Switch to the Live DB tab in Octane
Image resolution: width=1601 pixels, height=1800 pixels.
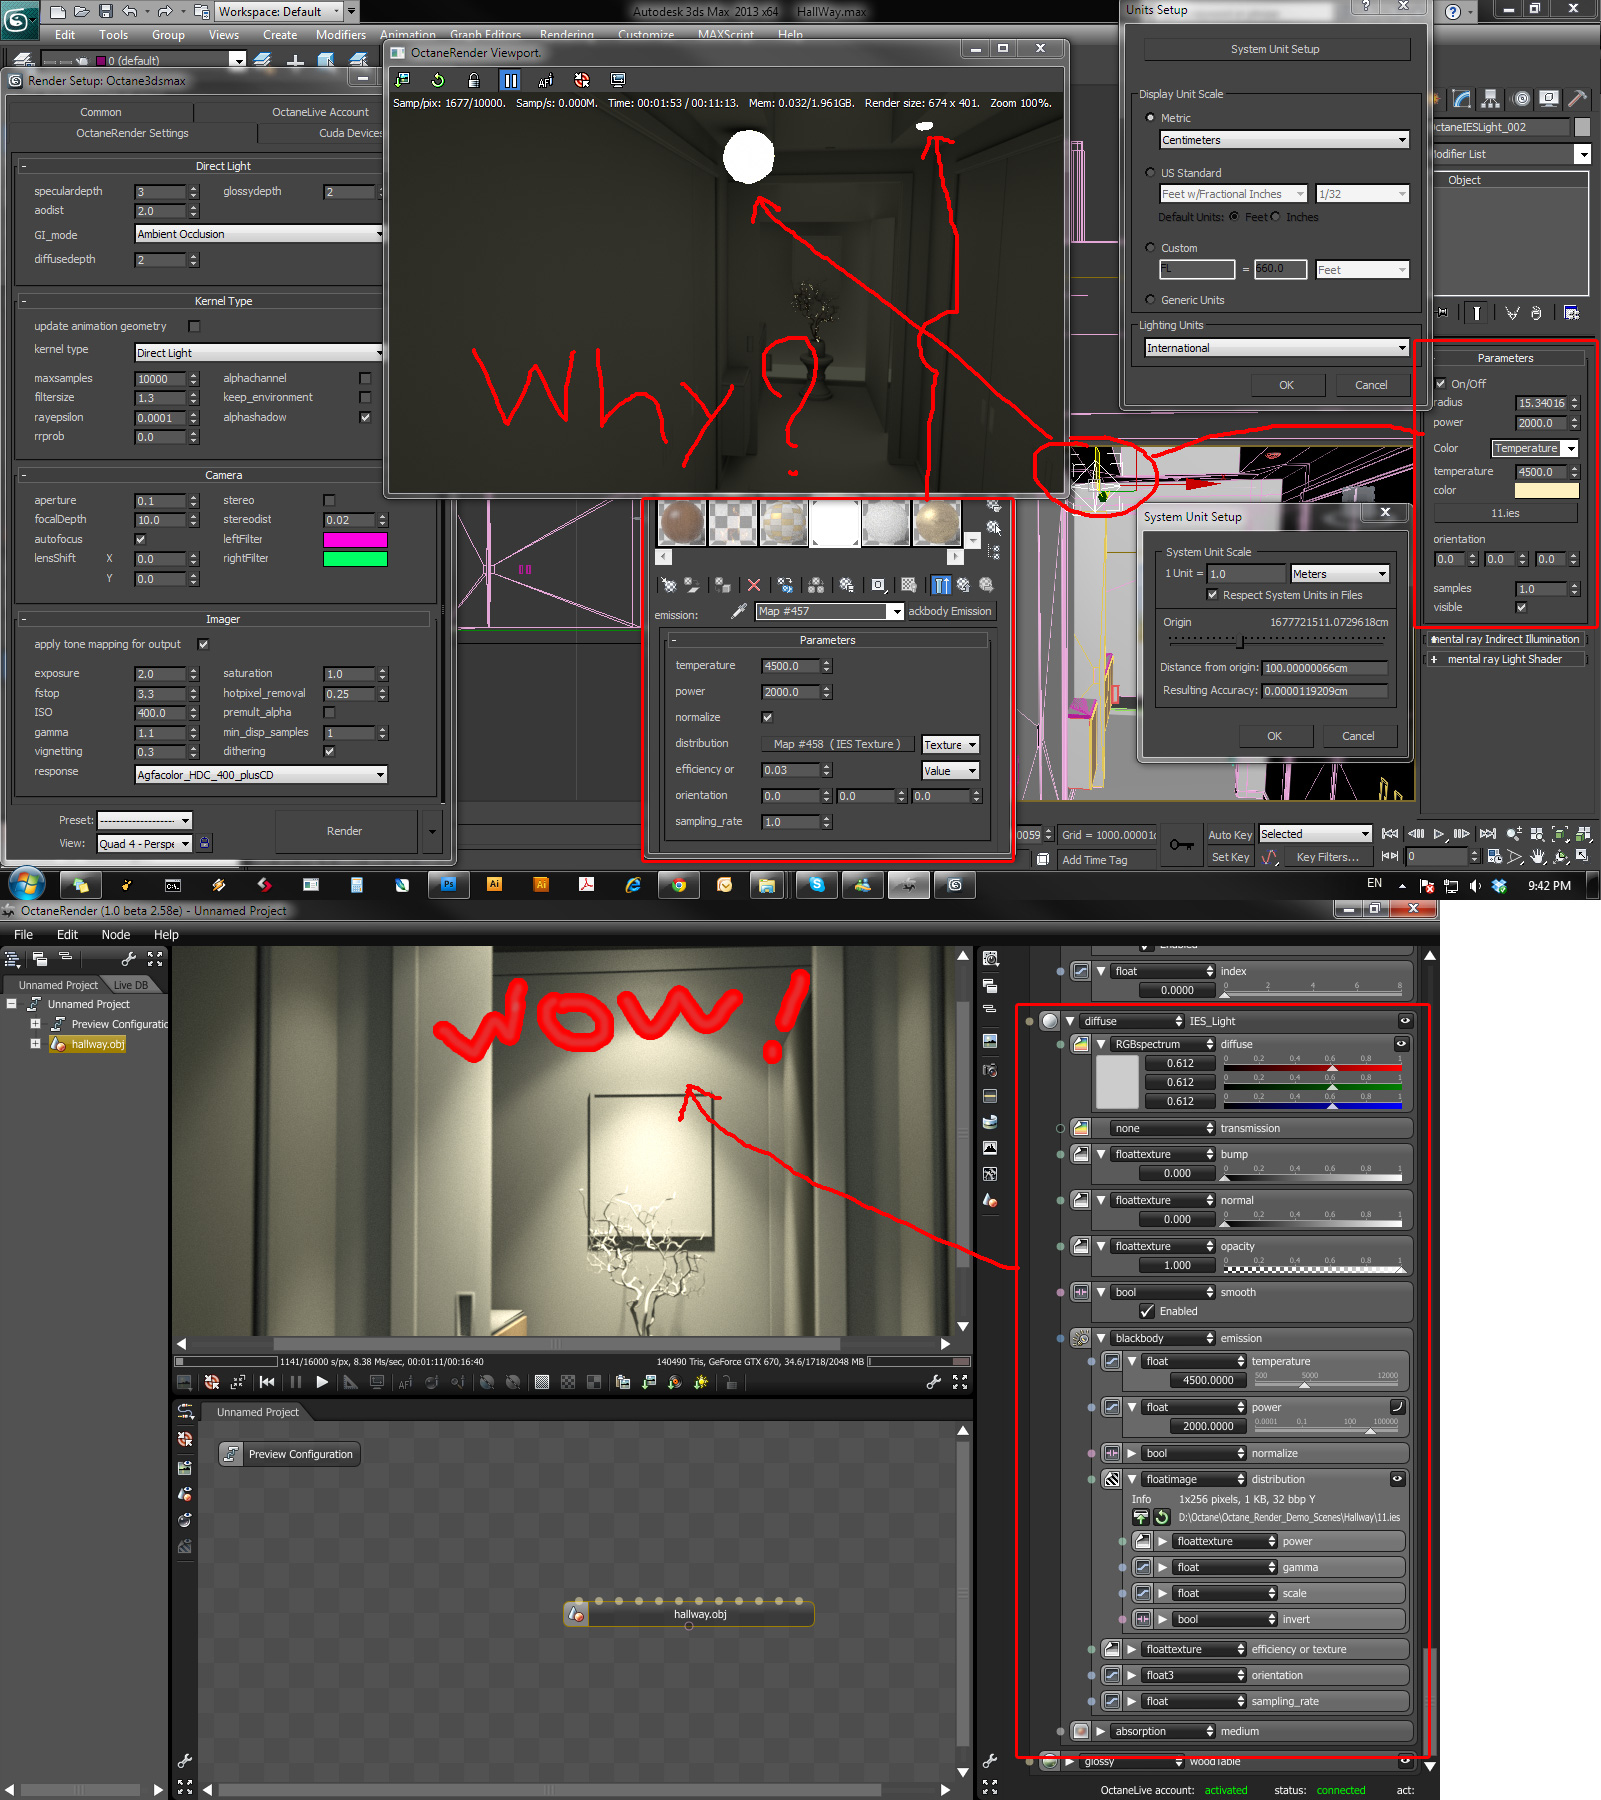(131, 985)
